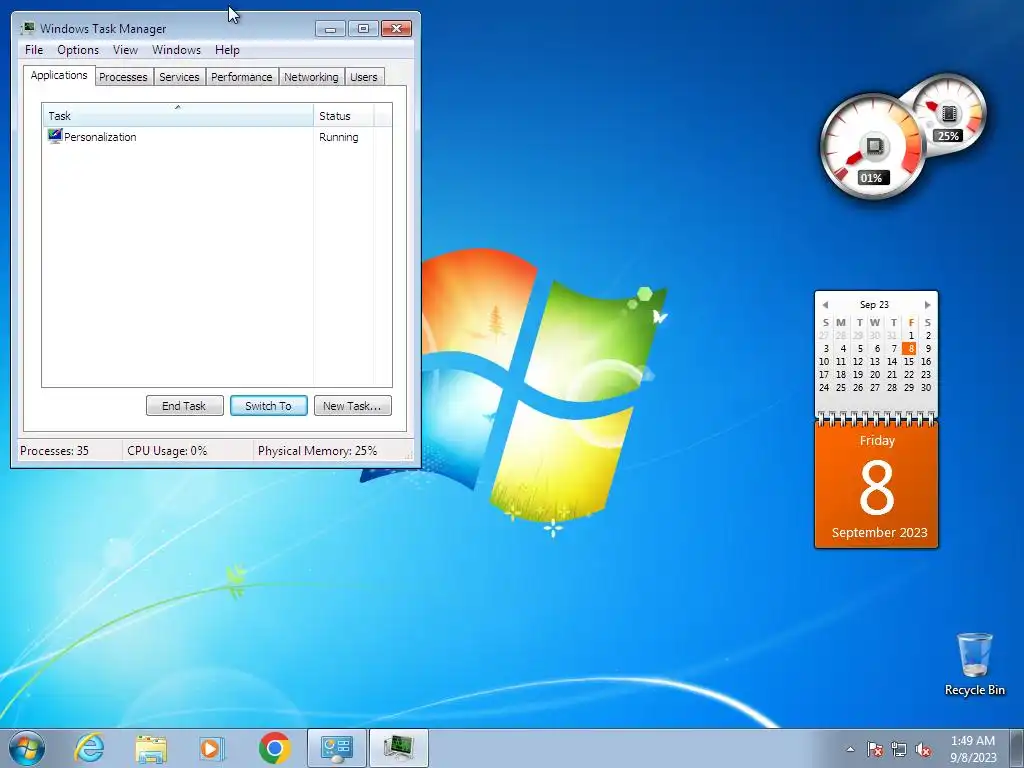
Task: Go to next month in calendar gadget
Action: pyautogui.click(x=927, y=305)
